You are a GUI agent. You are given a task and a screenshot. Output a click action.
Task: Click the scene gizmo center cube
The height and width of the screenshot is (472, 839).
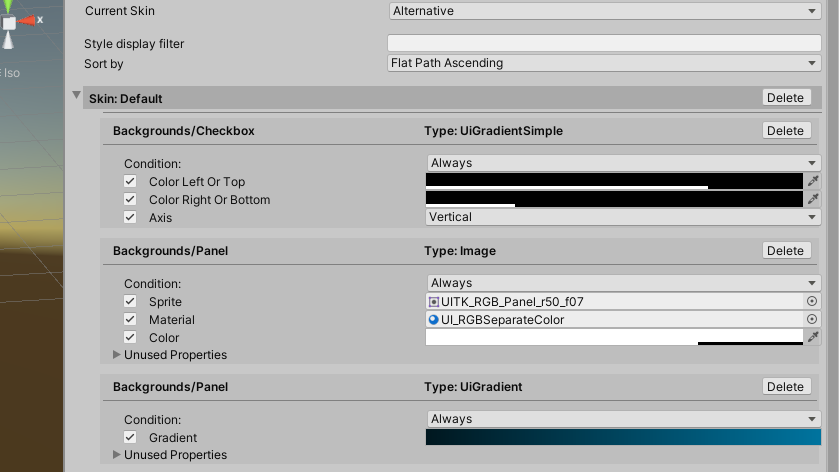point(9,22)
